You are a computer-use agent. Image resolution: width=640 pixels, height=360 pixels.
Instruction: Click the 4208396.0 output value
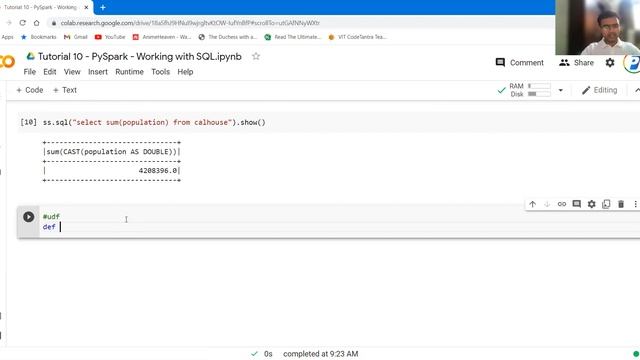tap(158, 171)
